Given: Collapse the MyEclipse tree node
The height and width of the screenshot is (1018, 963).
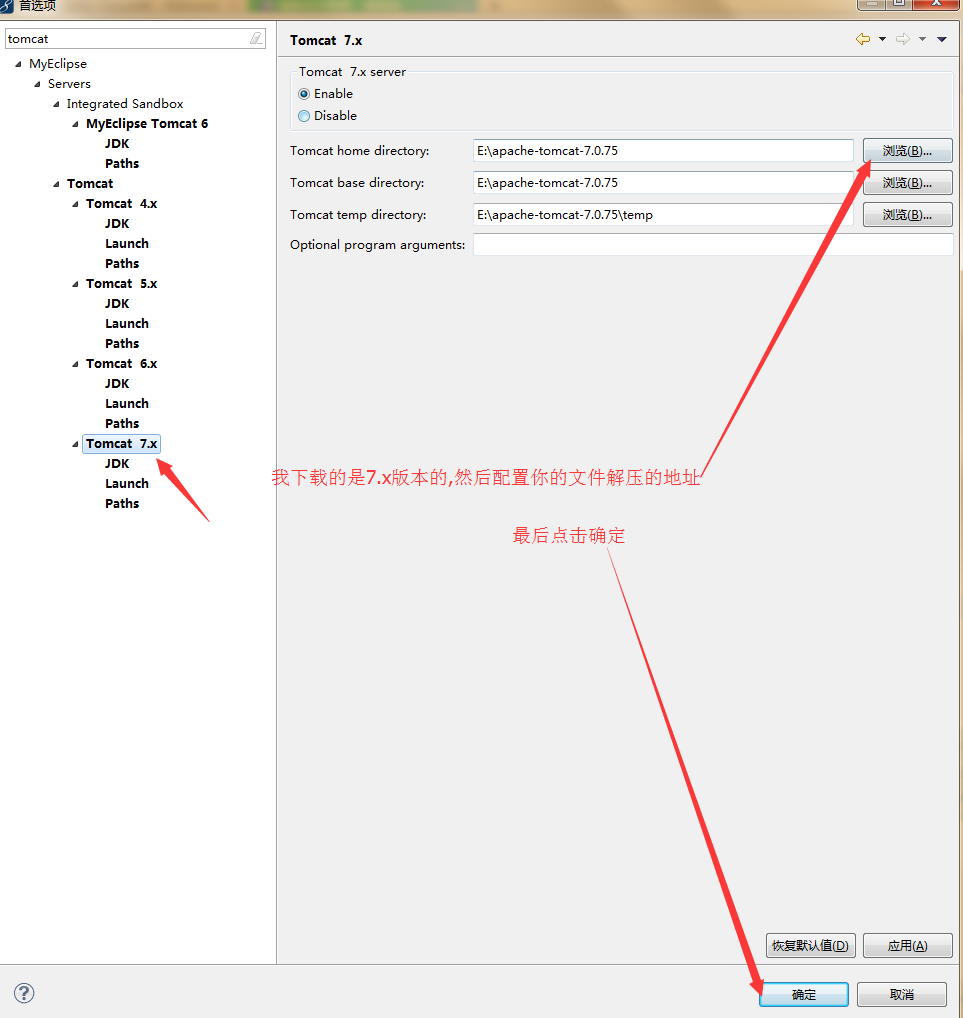Looking at the screenshot, I should click(18, 64).
